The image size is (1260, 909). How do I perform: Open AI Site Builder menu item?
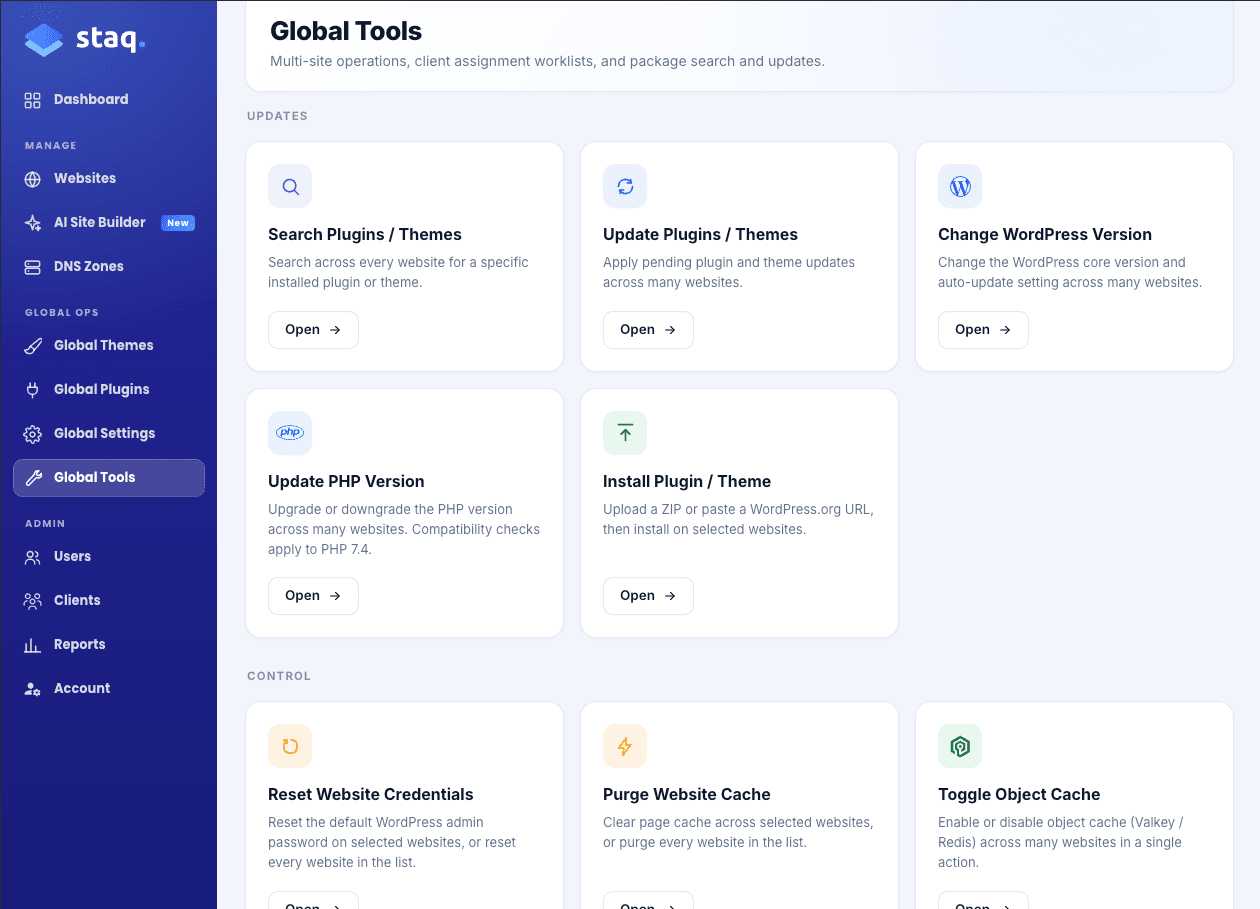[x=109, y=222]
